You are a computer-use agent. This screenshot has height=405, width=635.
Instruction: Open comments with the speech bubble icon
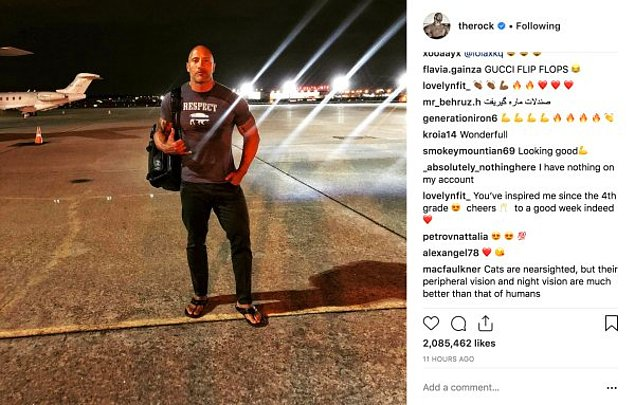tap(458, 324)
